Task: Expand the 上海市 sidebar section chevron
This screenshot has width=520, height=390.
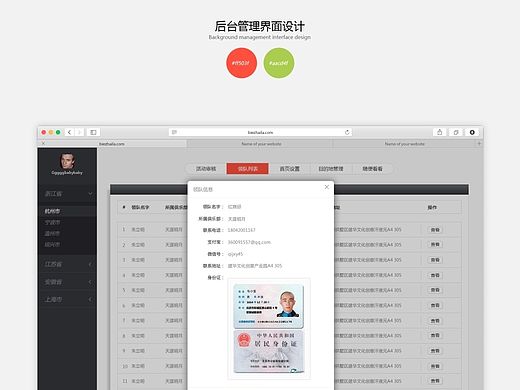Action: pos(90,299)
